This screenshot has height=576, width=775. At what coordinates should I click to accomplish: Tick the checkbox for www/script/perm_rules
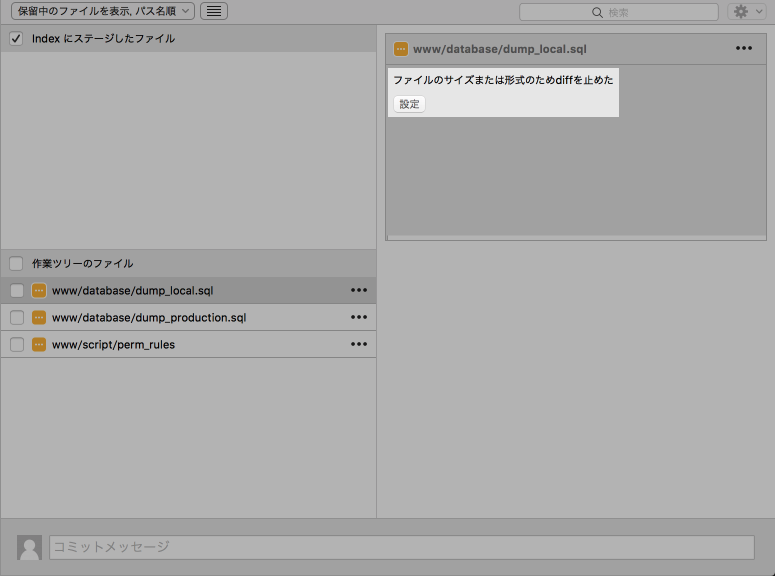(x=16, y=345)
